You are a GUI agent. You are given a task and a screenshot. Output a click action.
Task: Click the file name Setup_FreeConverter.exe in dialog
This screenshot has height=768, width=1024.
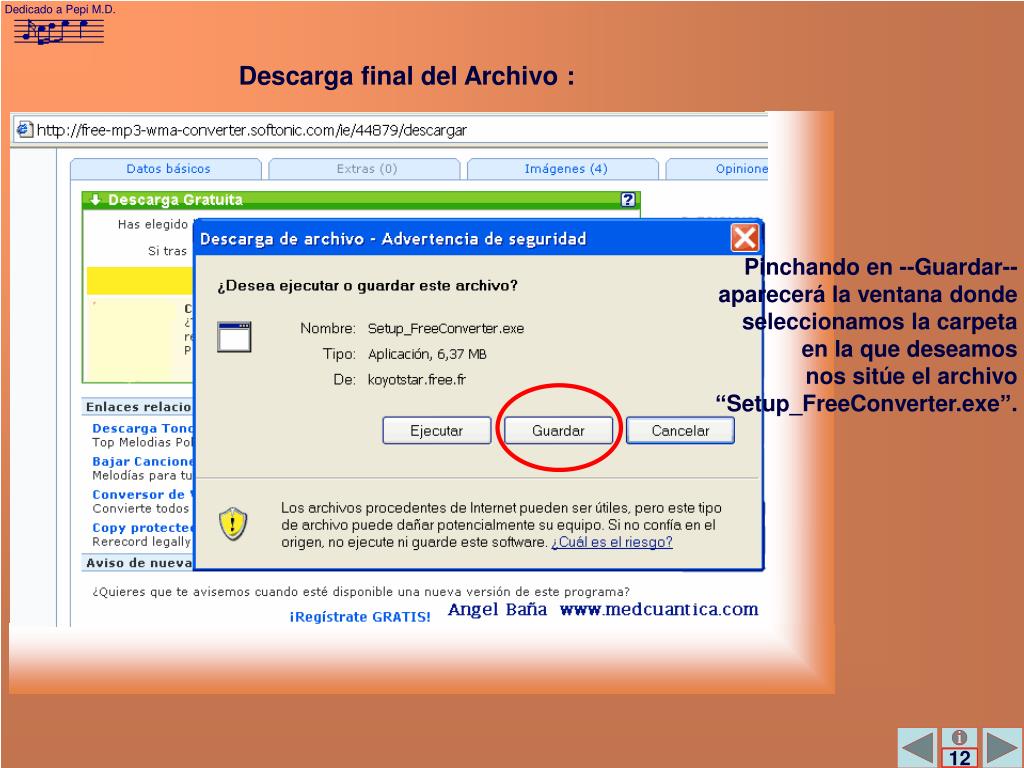tap(446, 328)
